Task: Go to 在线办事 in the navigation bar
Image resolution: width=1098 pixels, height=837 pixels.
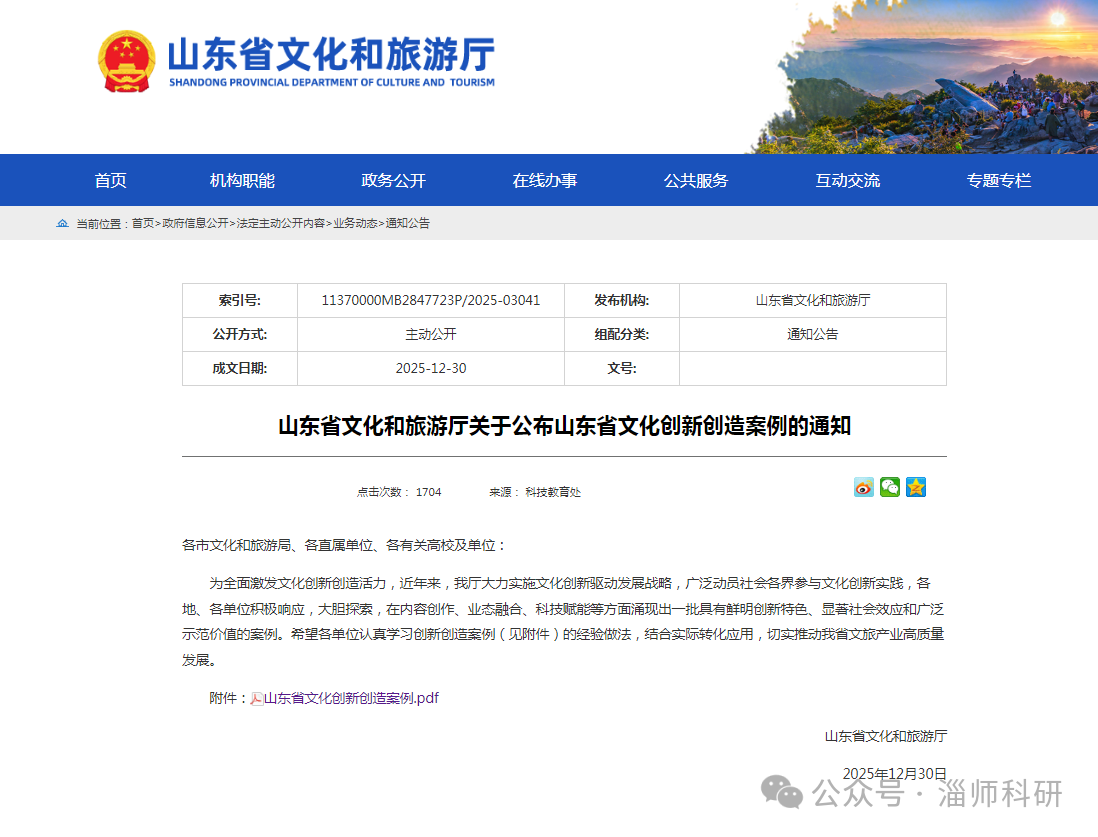Action: (545, 181)
